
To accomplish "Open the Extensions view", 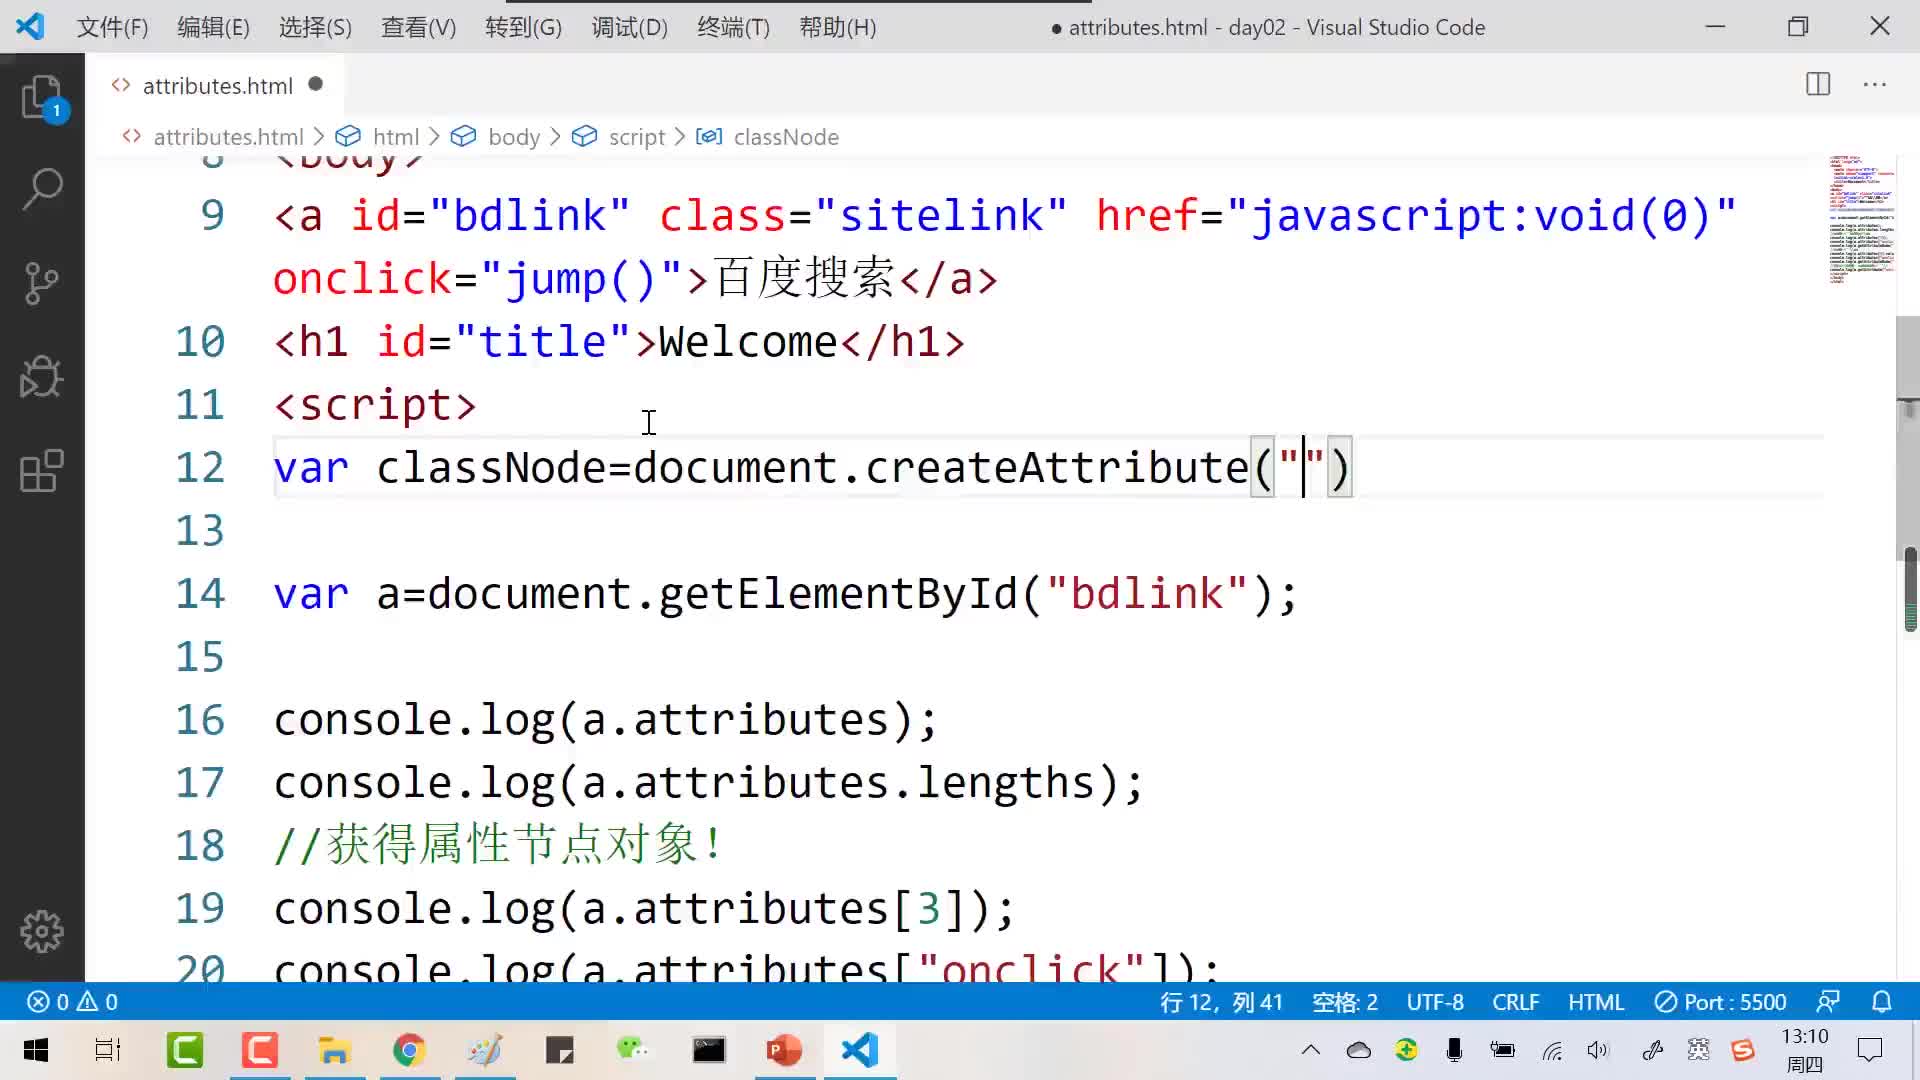I will coord(42,471).
